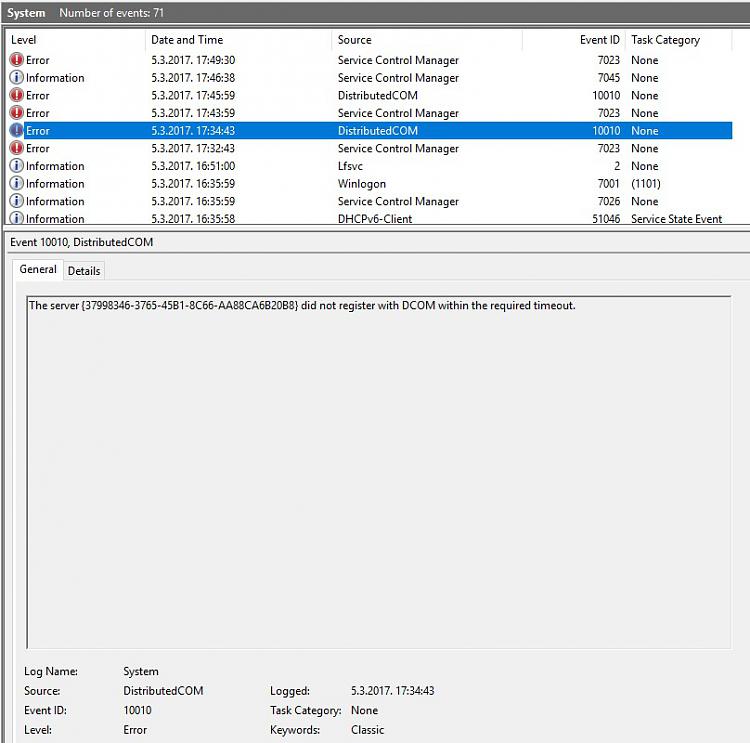750x743 pixels.
Task: Switch to the General tab
Action: pyautogui.click(x=38, y=269)
